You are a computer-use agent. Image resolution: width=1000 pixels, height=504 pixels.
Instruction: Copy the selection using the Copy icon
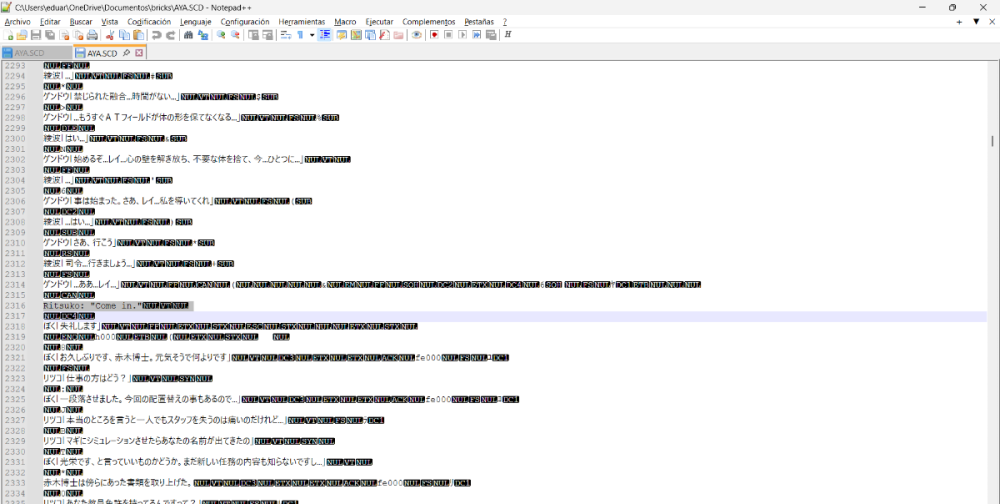tap(124, 34)
